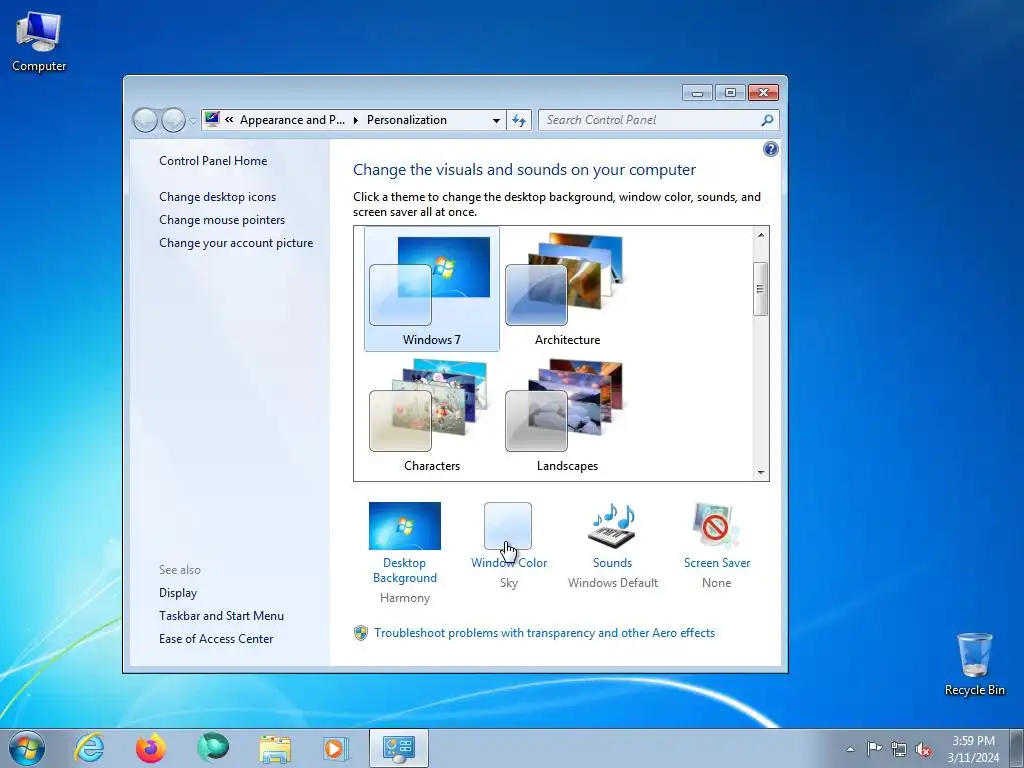1024x768 pixels.
Task: Click the Sounds text label
Action: (613, 563)
